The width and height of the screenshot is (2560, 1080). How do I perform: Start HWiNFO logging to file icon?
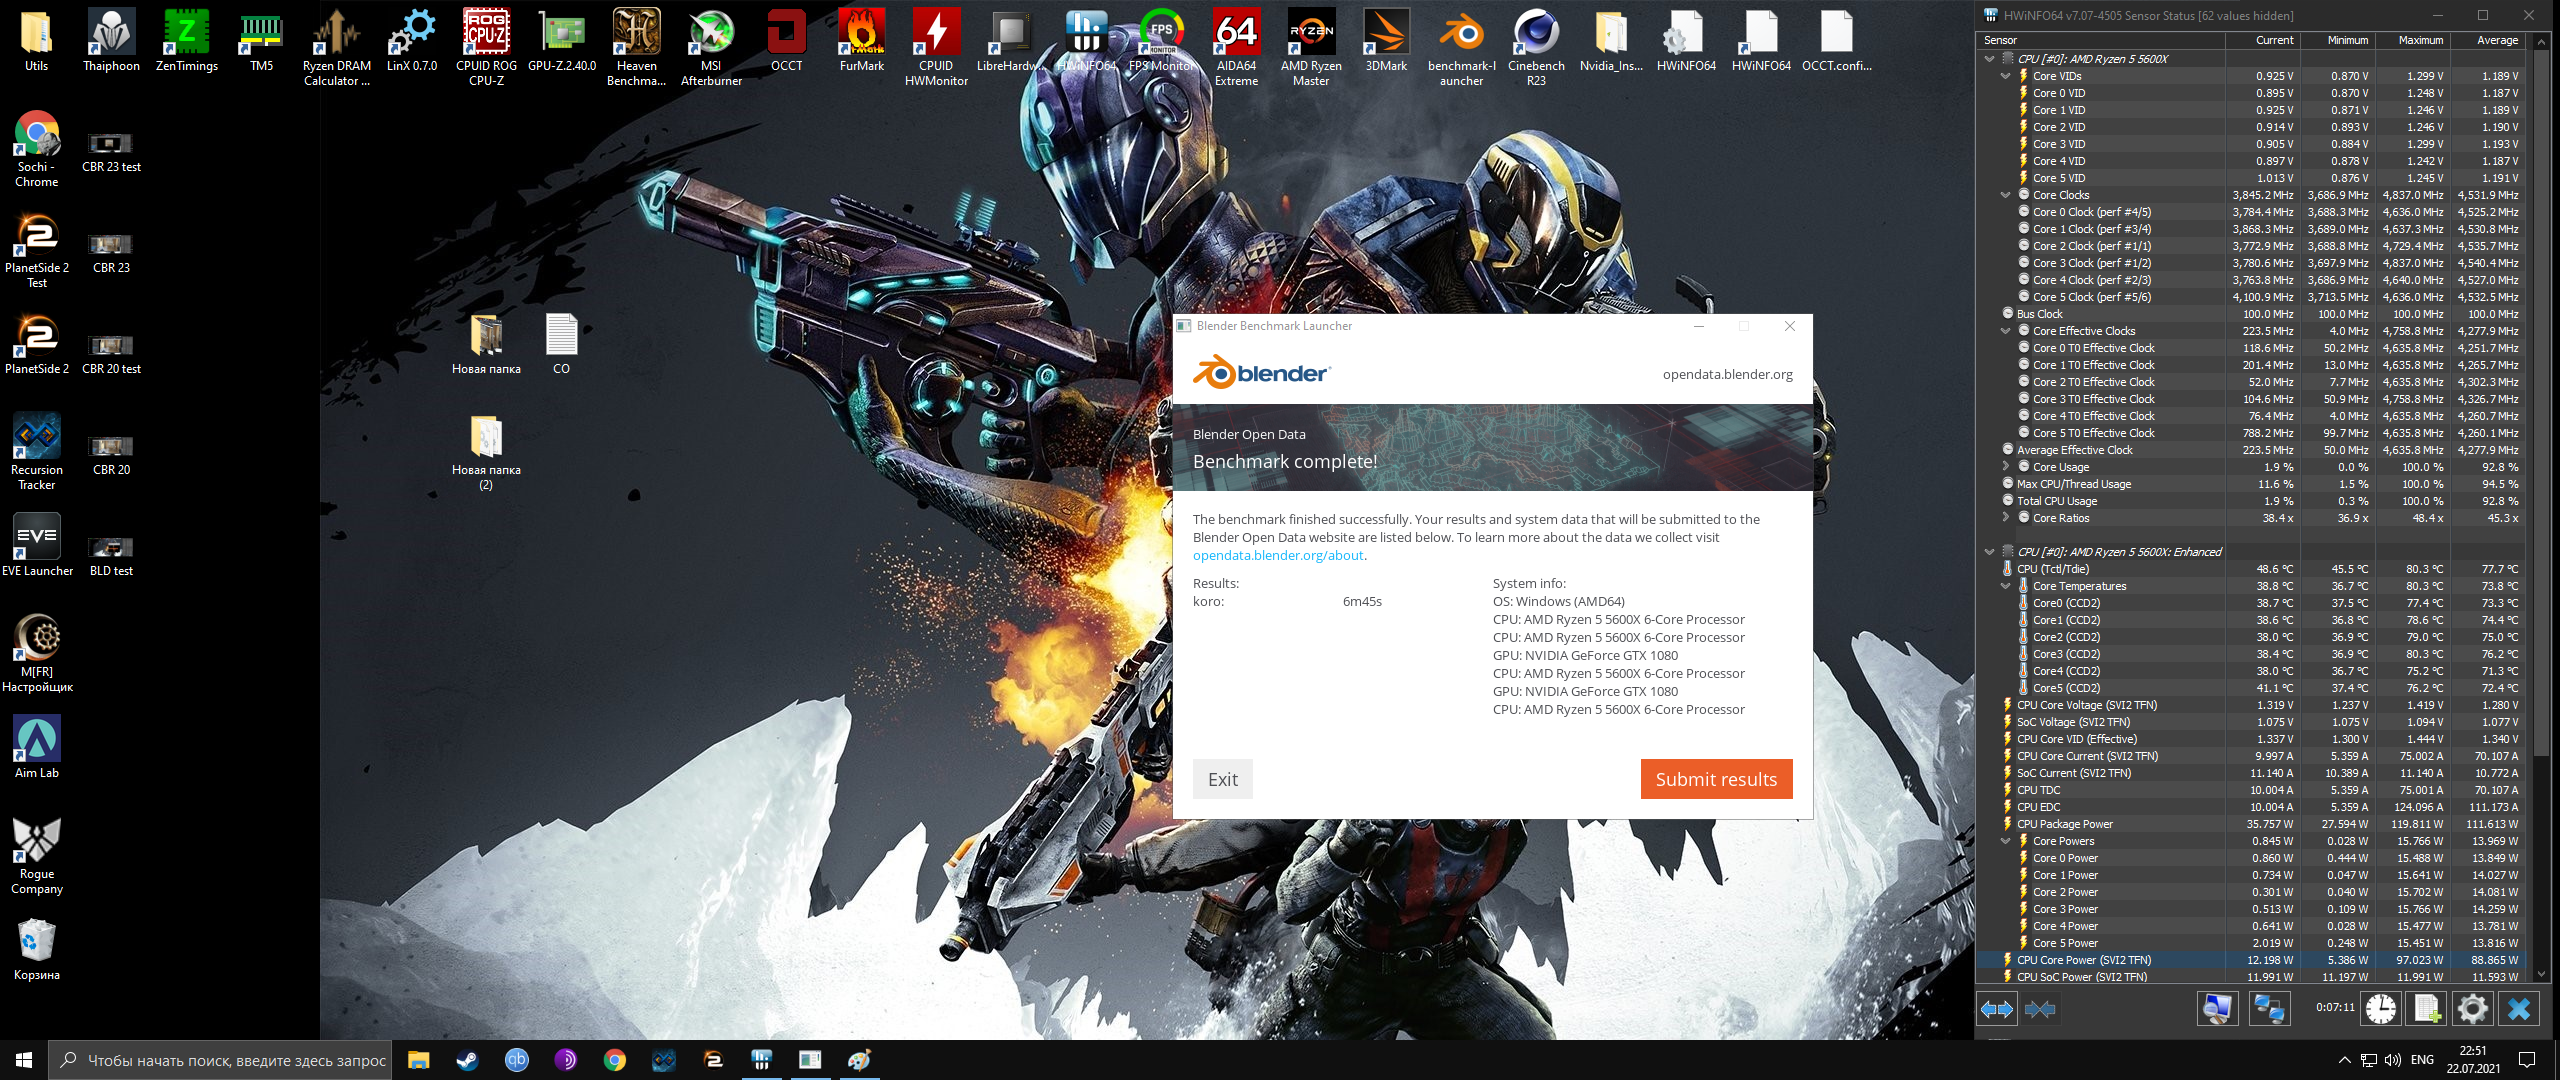point(2427,1008)
